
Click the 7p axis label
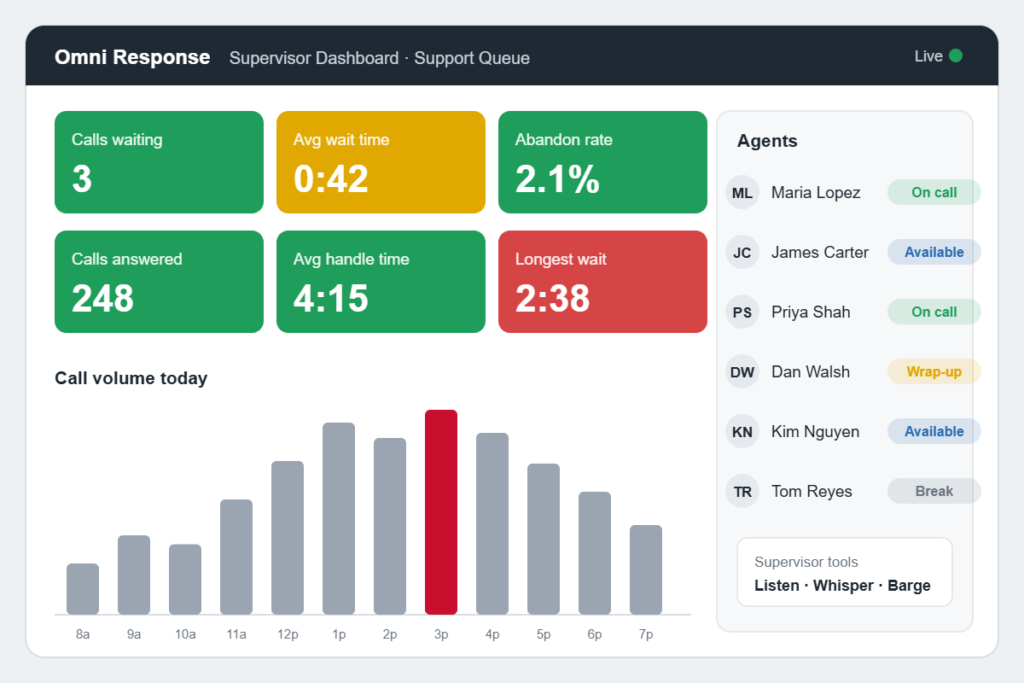646,635
